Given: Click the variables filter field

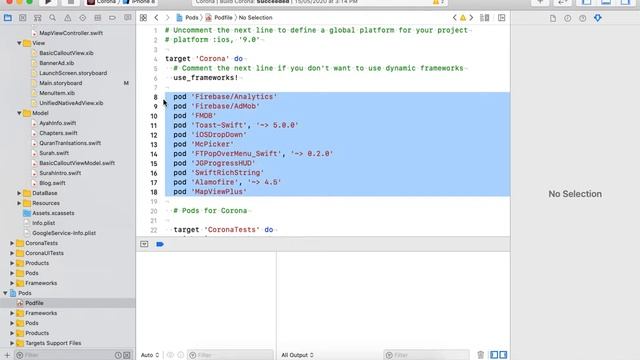Looking at the screenshot, I should tap(230, 355).
